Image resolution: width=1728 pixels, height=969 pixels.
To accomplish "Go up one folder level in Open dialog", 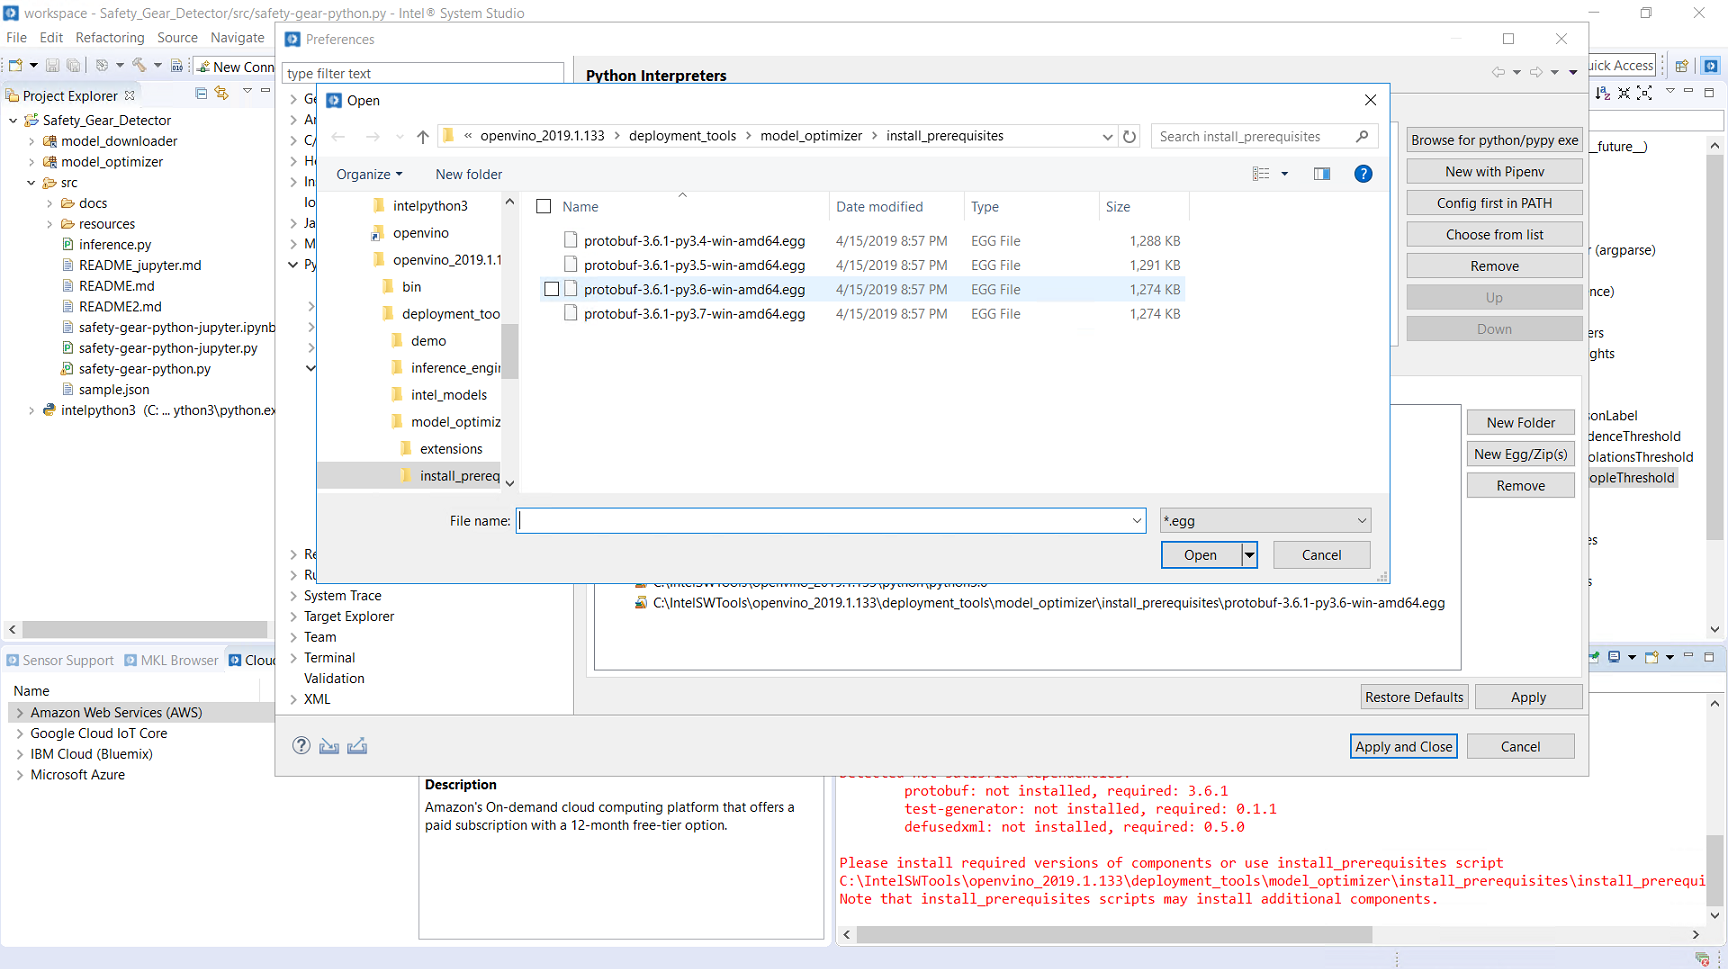I will coord(423,137).
